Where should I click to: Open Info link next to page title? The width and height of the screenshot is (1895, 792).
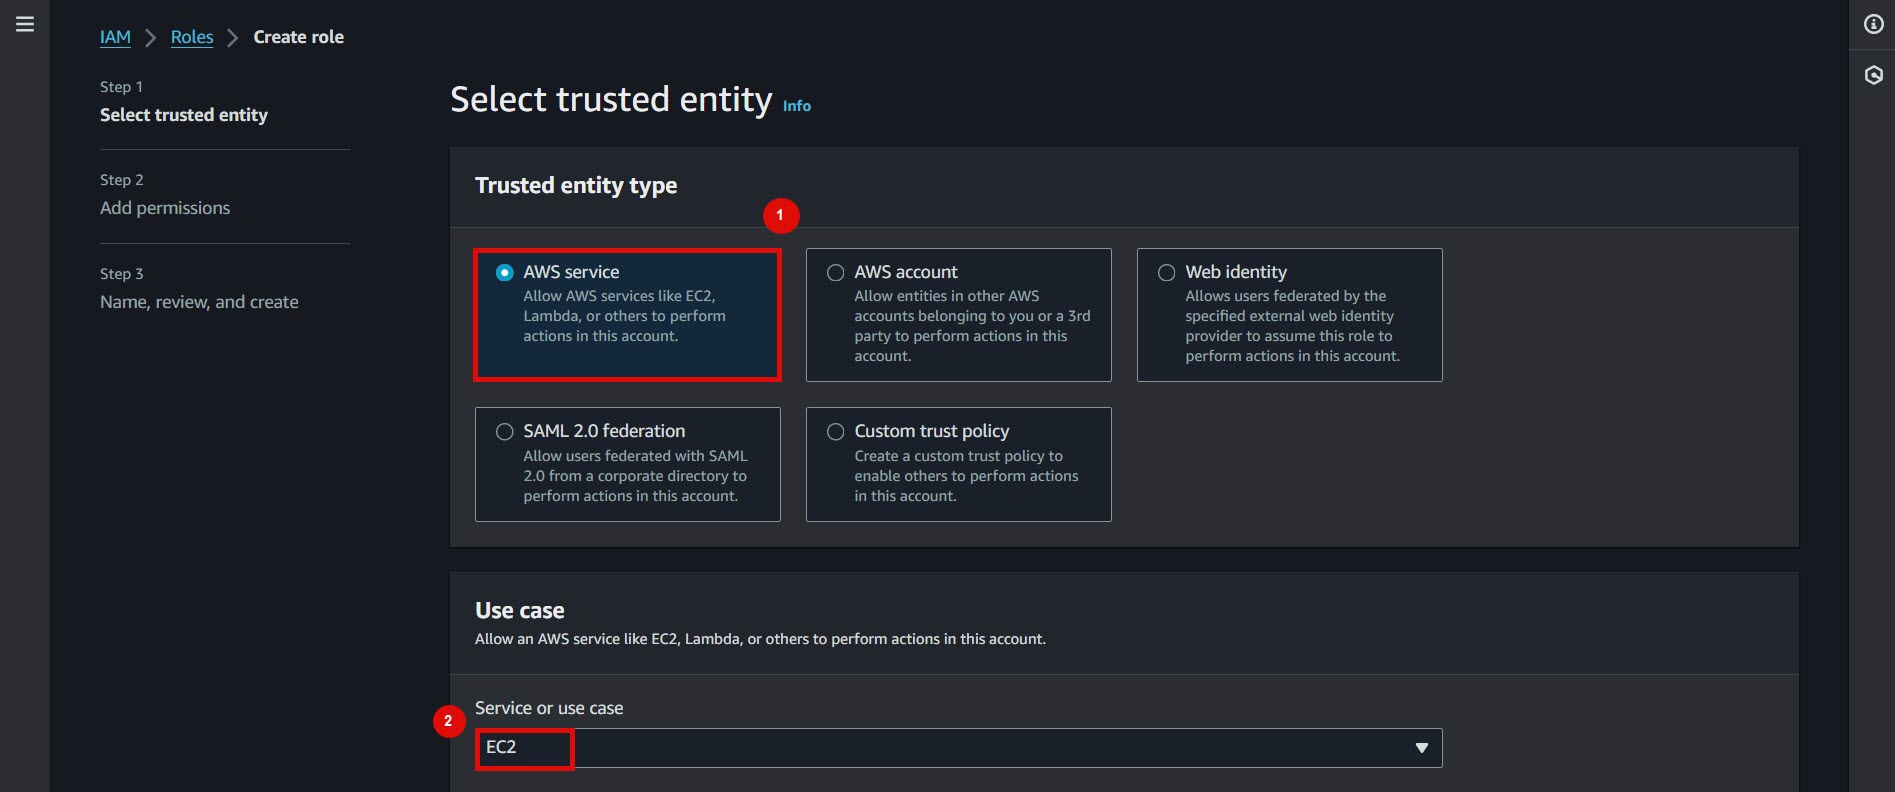[796, 106]
